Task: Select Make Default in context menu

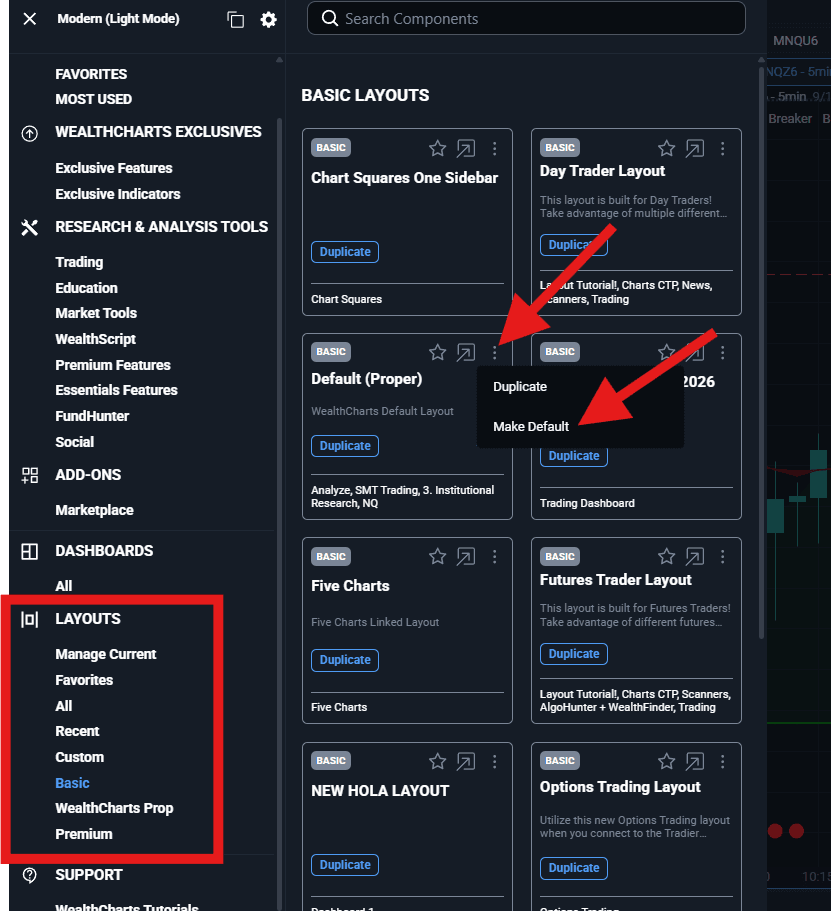Action: (531, 427)
